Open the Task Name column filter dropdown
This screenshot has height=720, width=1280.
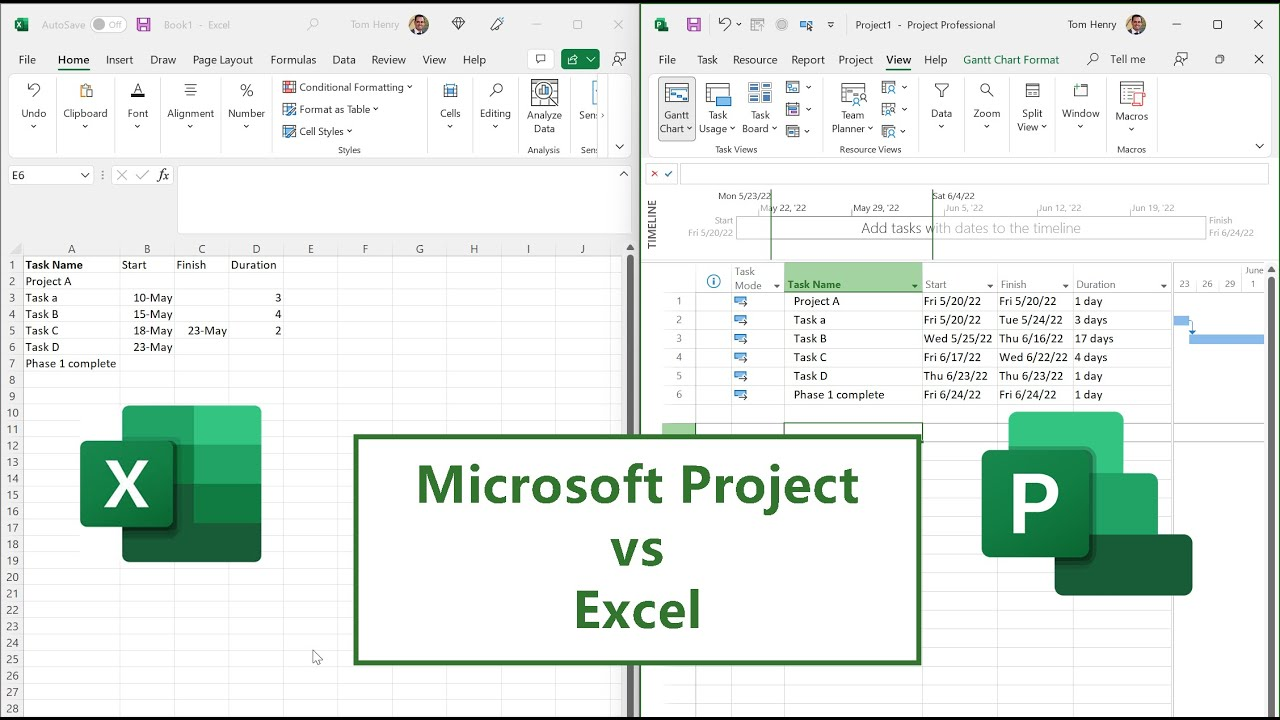(x=913, y=284)
